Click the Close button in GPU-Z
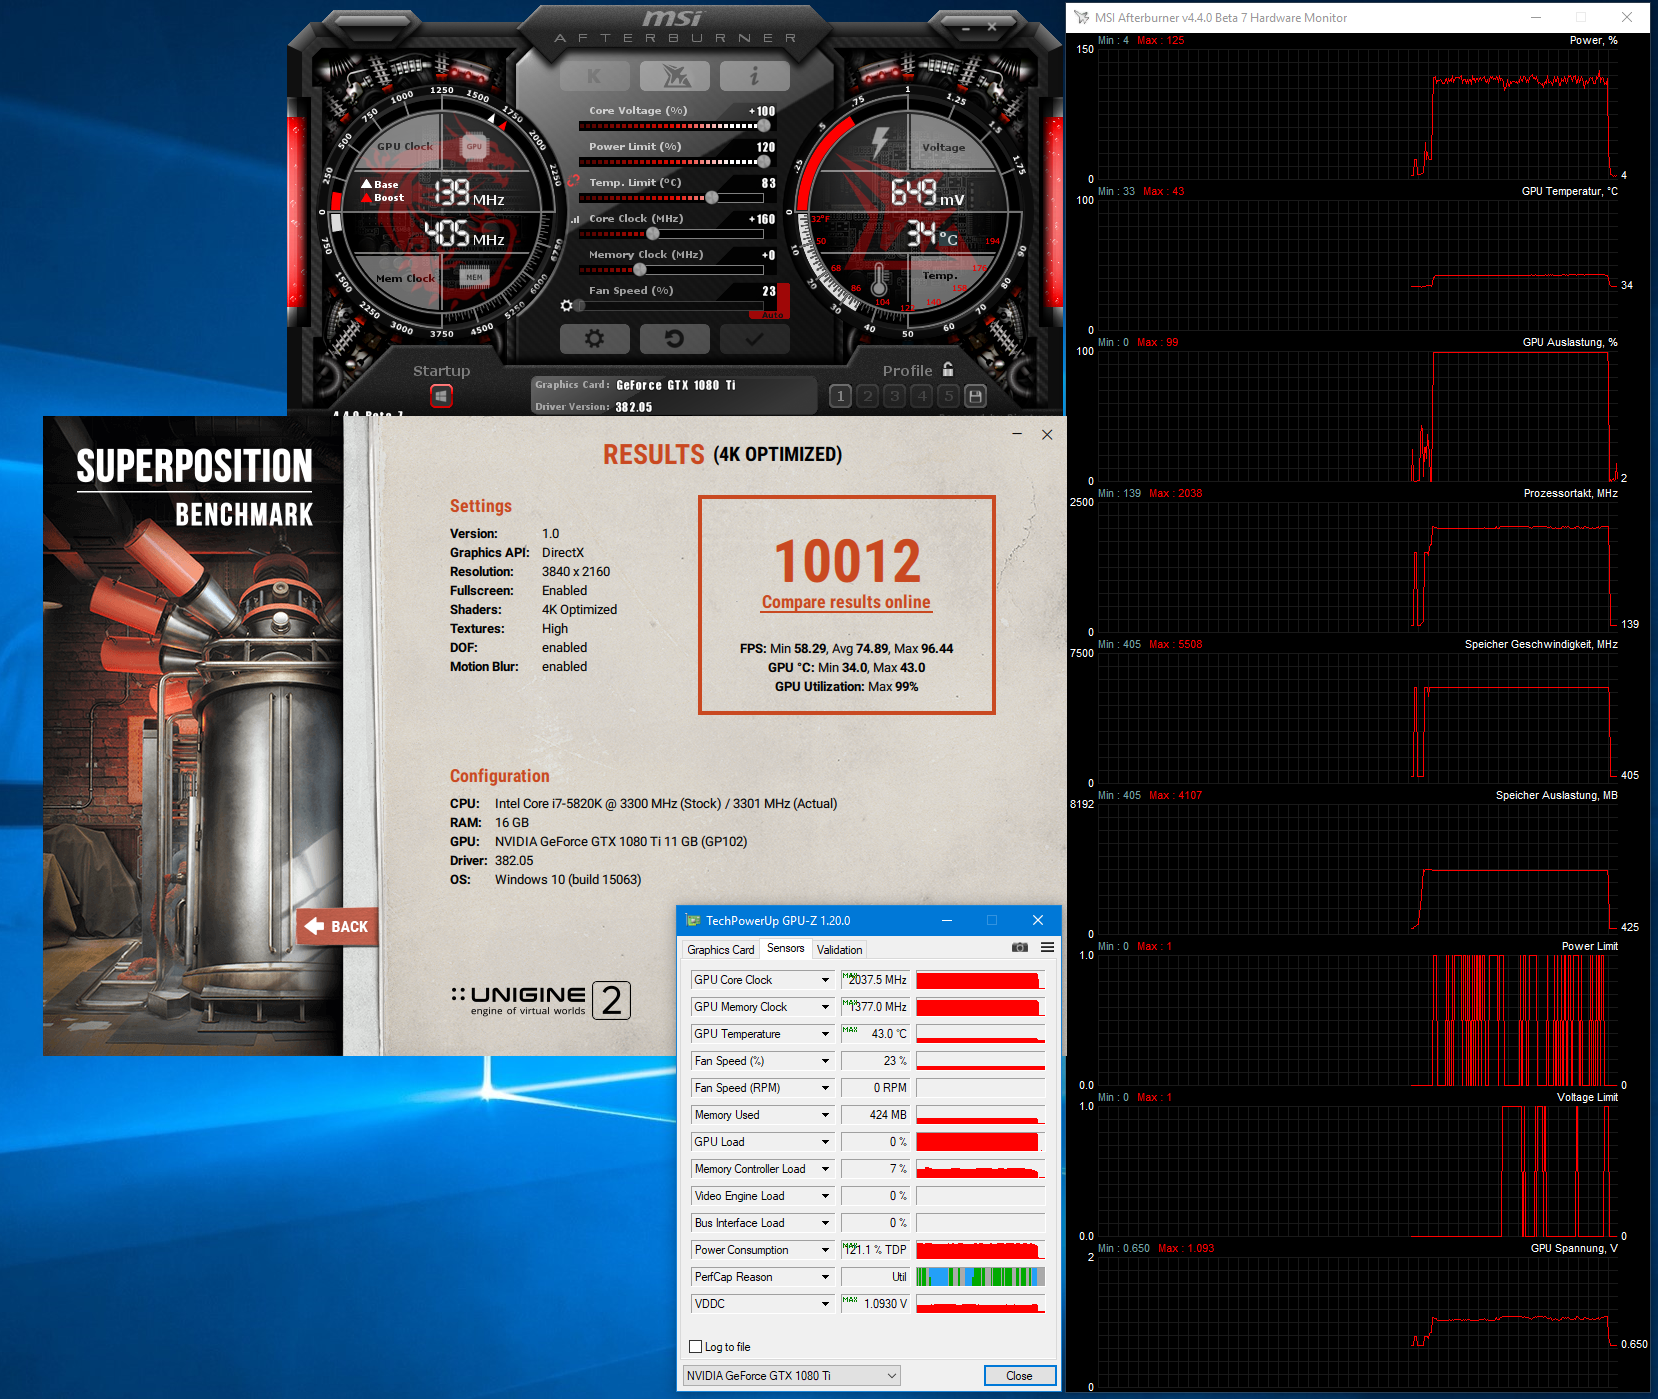Screen dimensions: 1658x1399 1020,1376
